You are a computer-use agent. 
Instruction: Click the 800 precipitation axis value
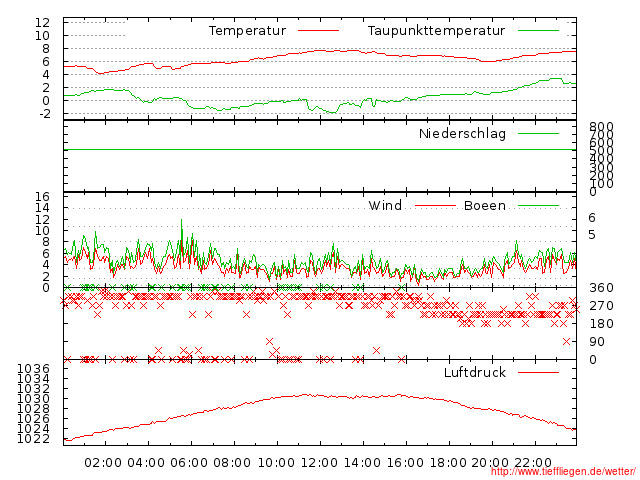pos(600,127)
